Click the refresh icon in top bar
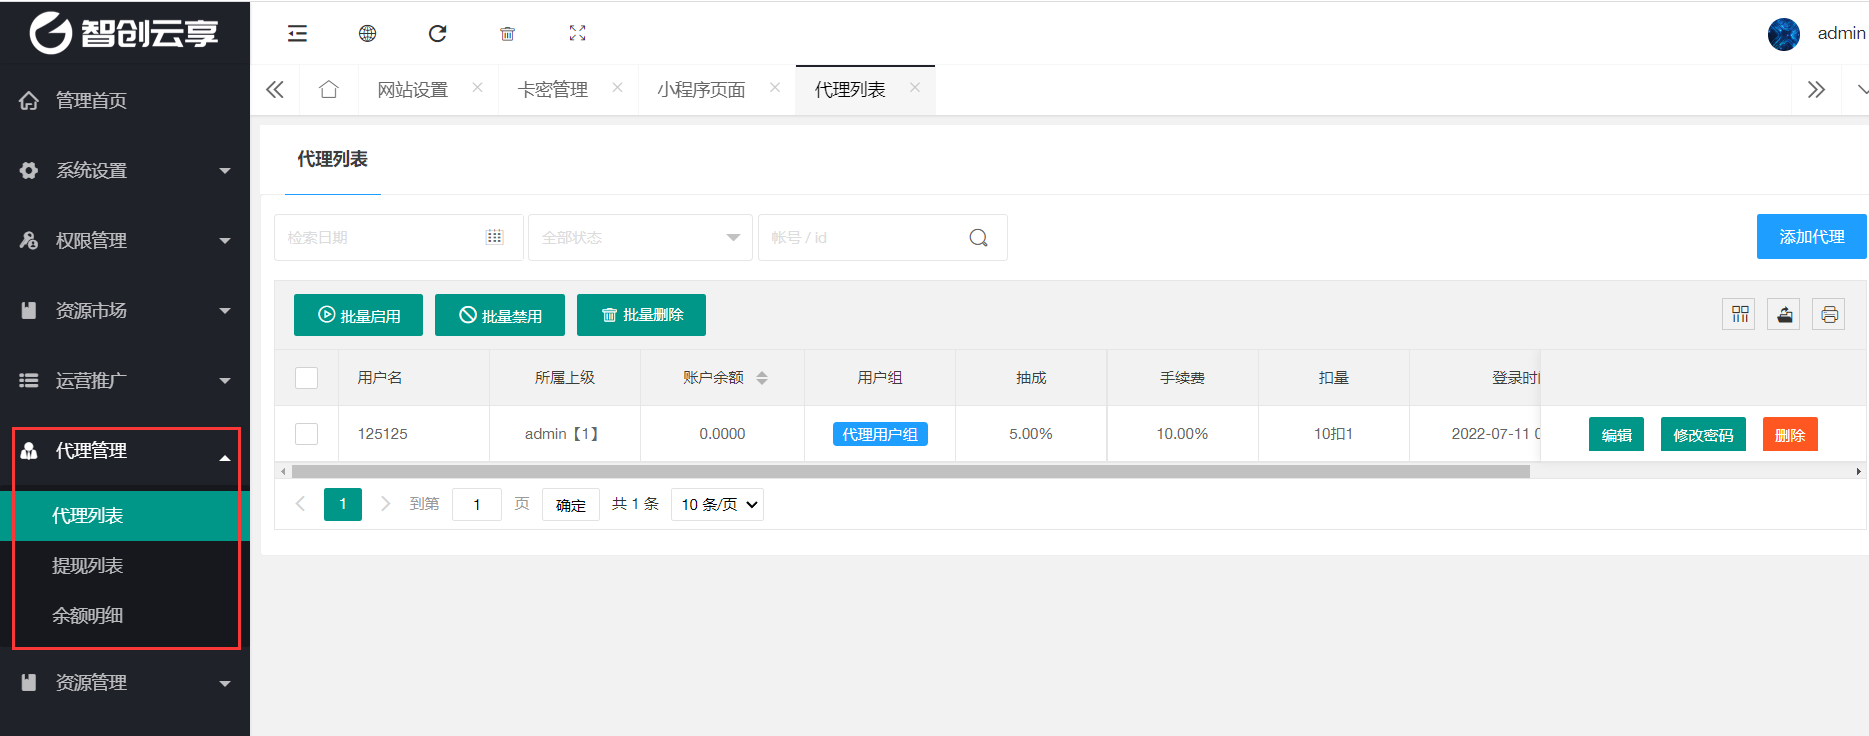 [437, 33]
